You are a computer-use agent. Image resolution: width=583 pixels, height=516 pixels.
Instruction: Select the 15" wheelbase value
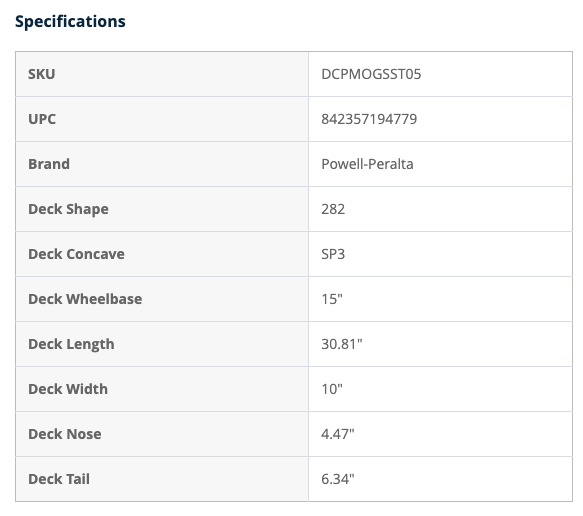[332, 299]
